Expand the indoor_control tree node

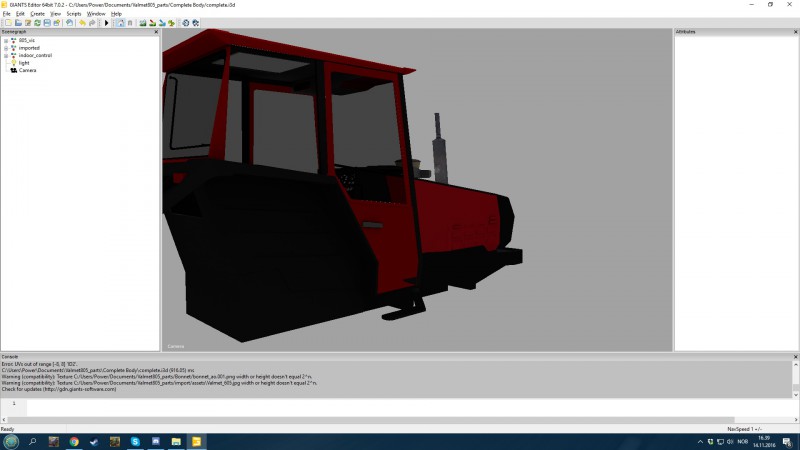(6, 56)
